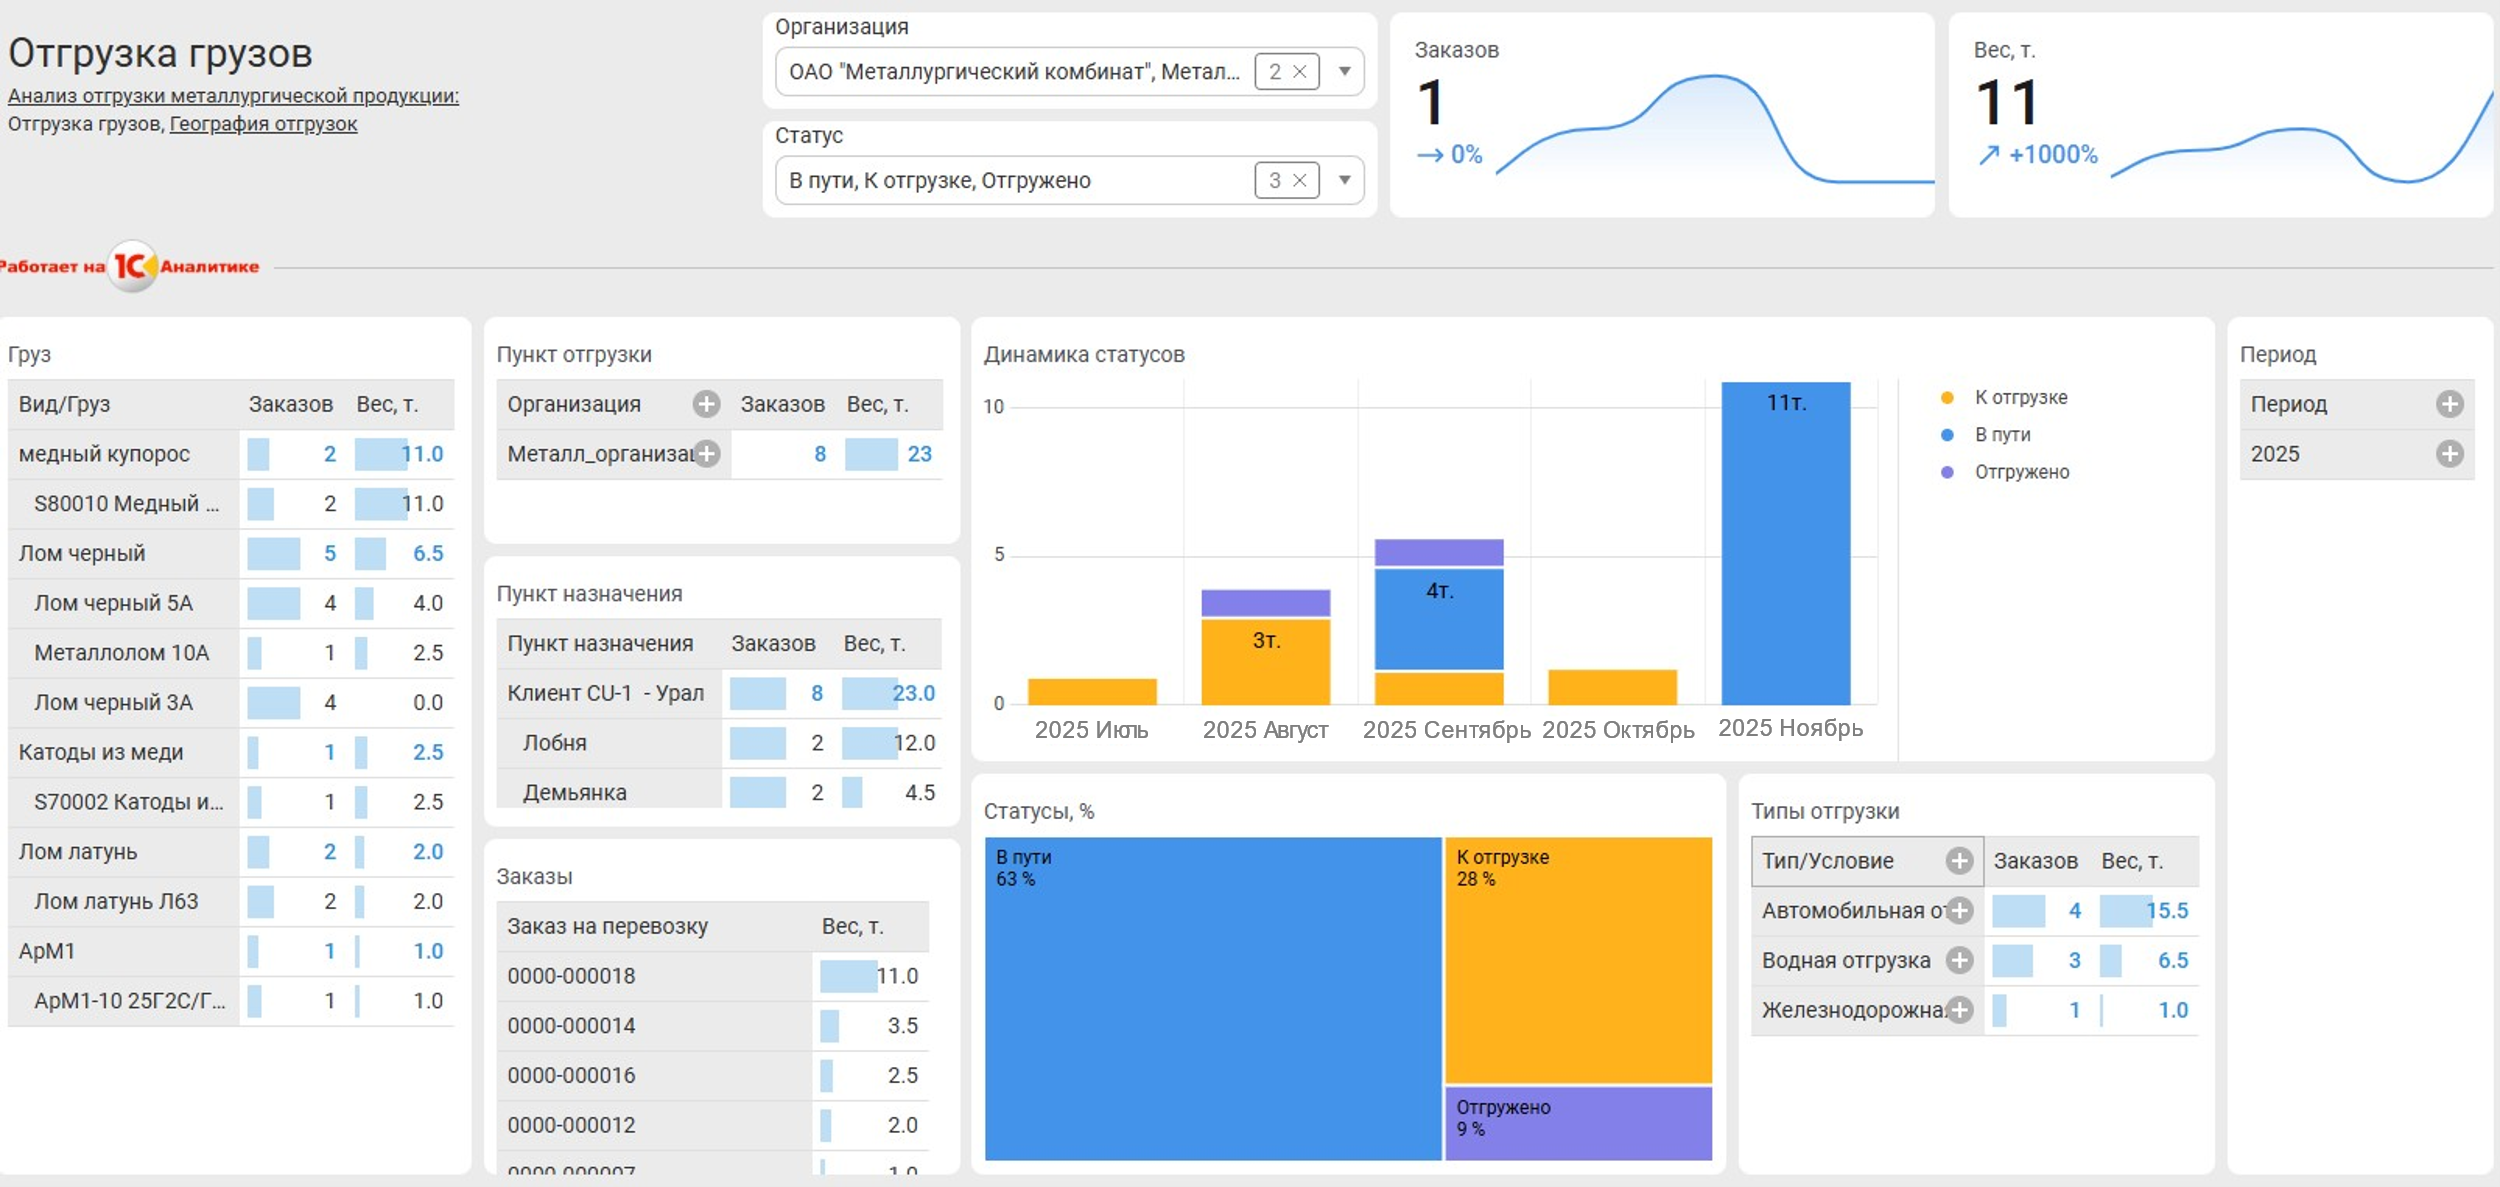
Task: Open the Анализ отгрузки металлургической продукции link
Action: pos(233,96)
